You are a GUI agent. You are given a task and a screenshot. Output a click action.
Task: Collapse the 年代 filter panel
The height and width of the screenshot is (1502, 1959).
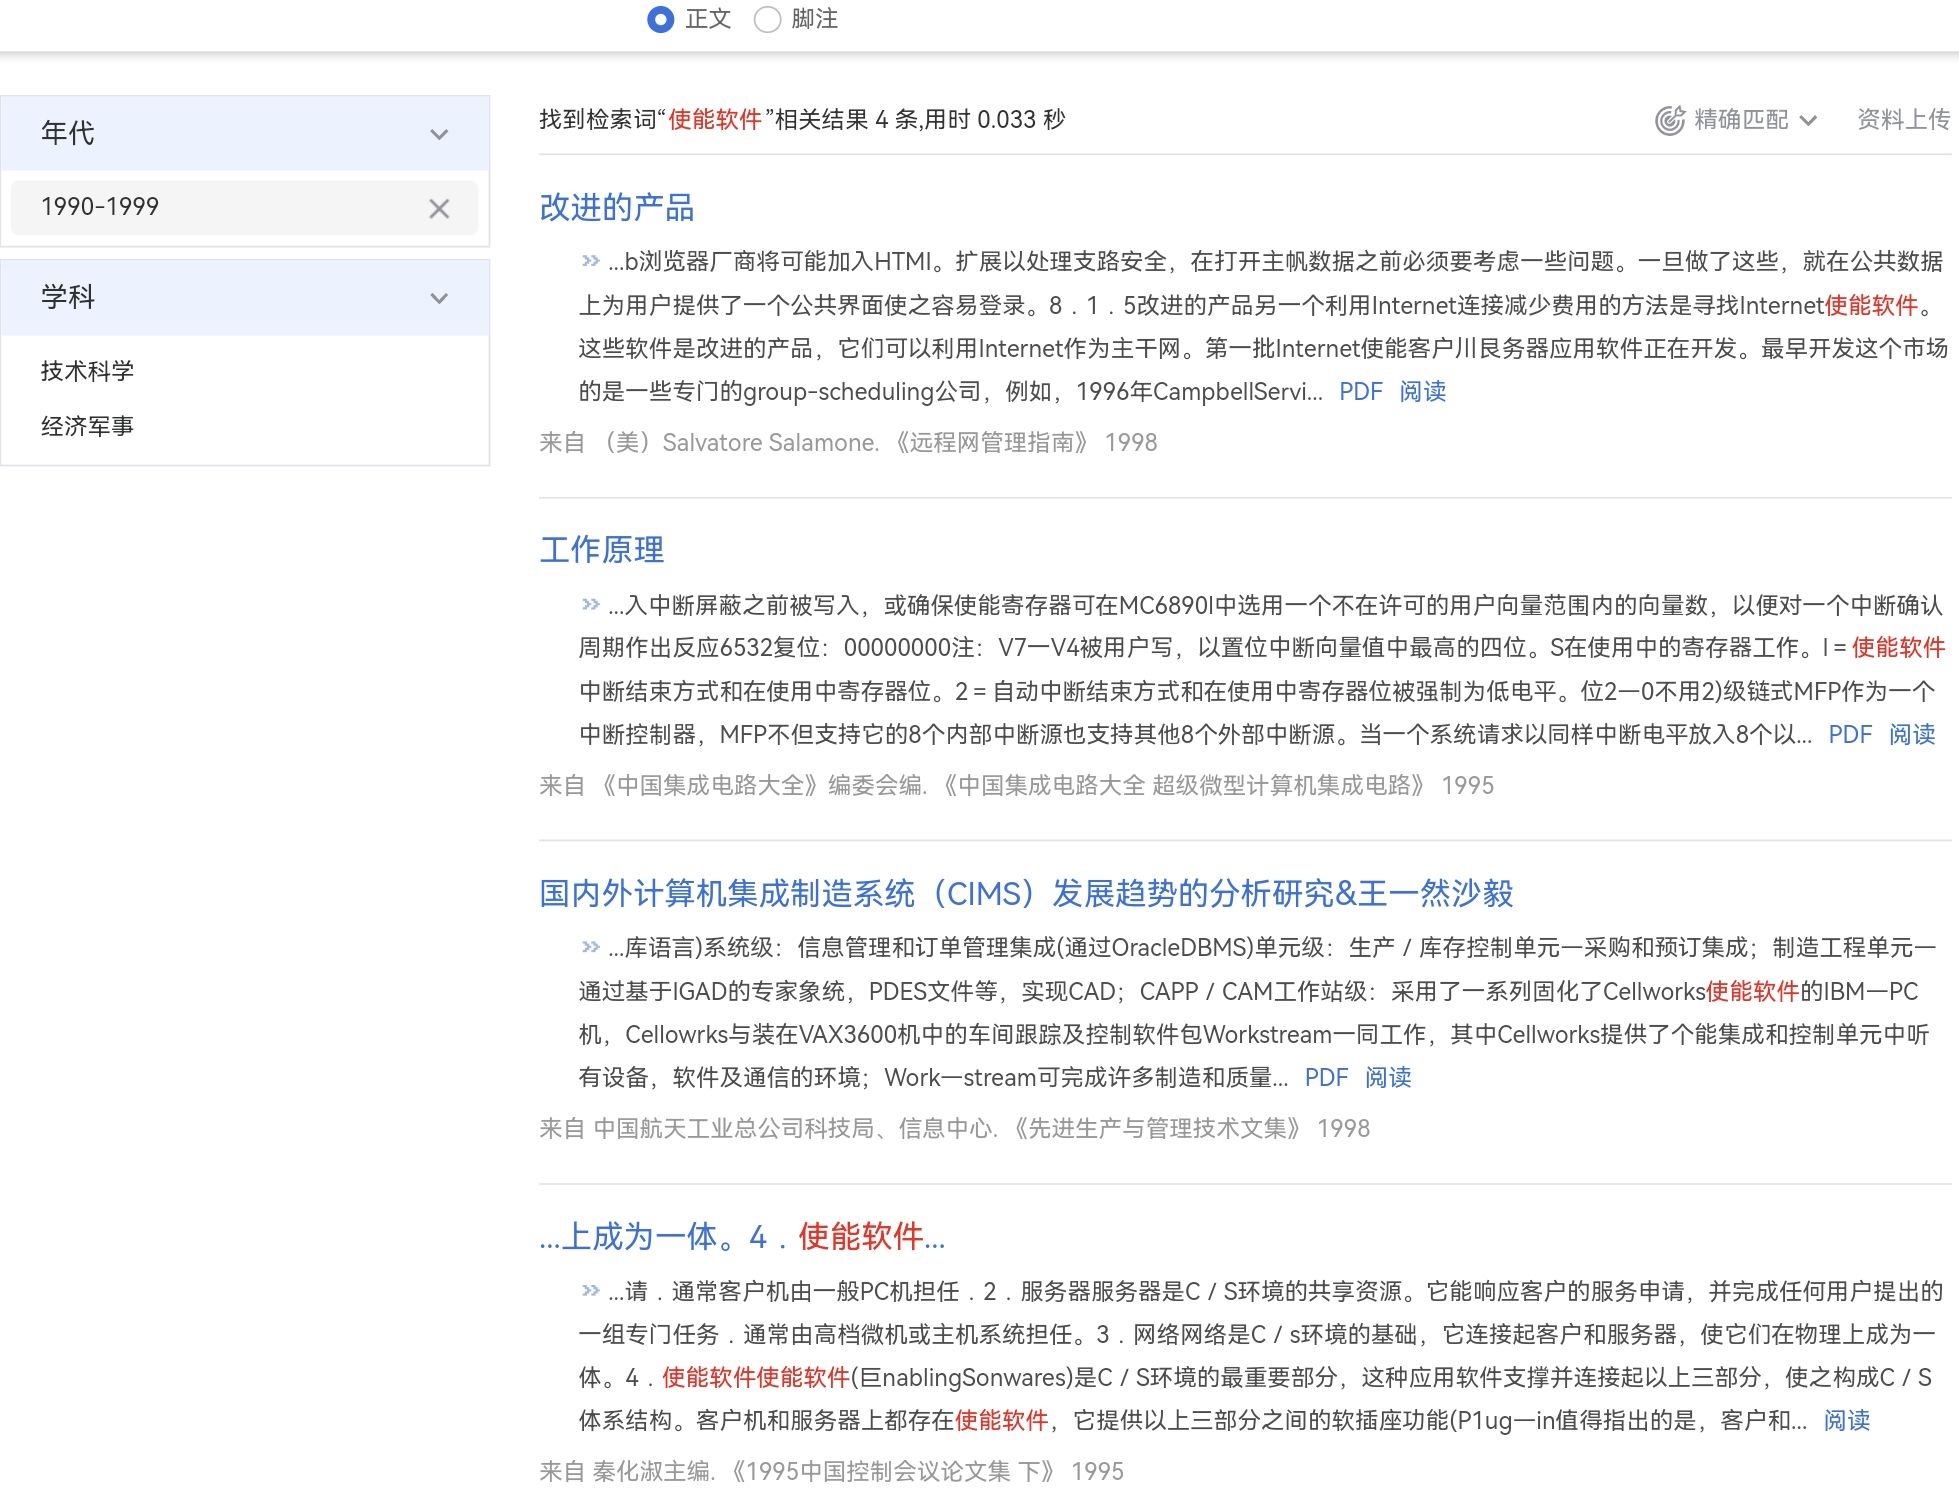coord(438,134)
